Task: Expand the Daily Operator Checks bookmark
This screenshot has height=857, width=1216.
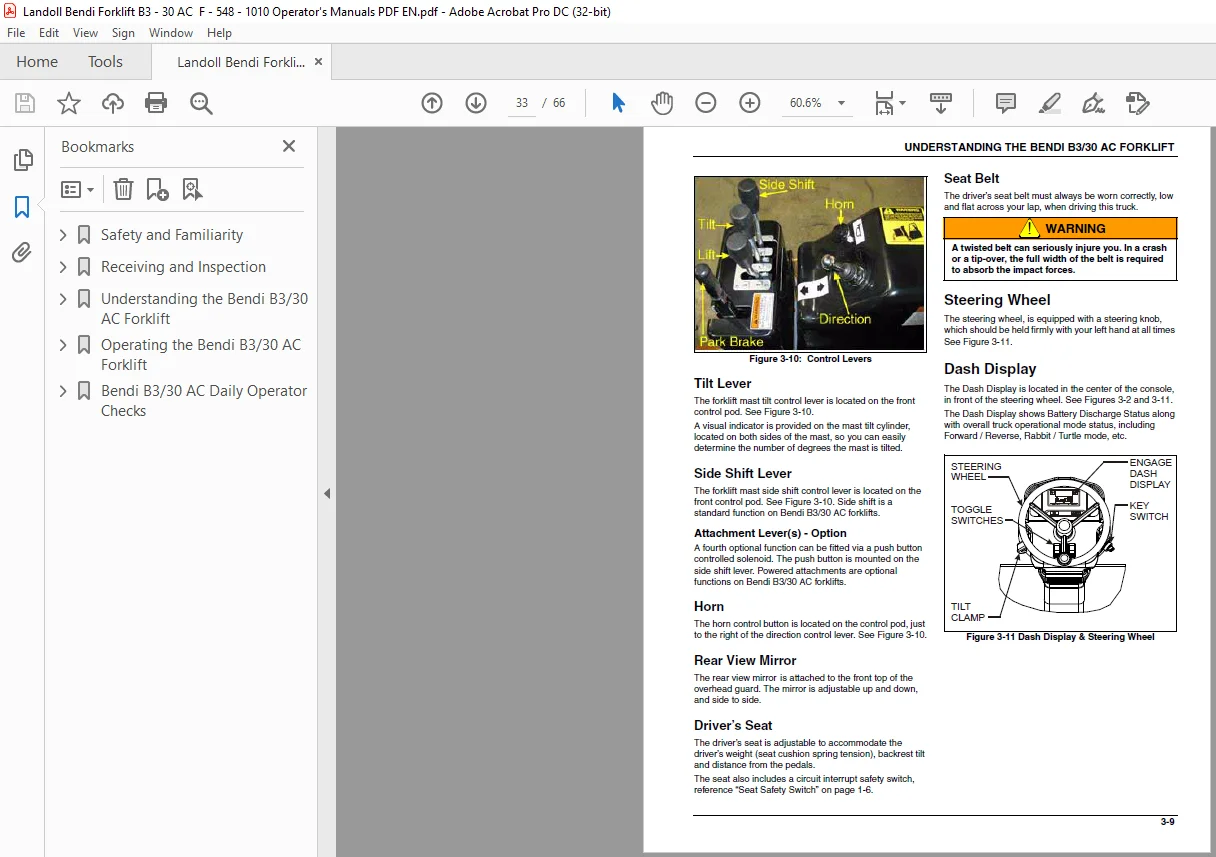Action: (63, 391)
